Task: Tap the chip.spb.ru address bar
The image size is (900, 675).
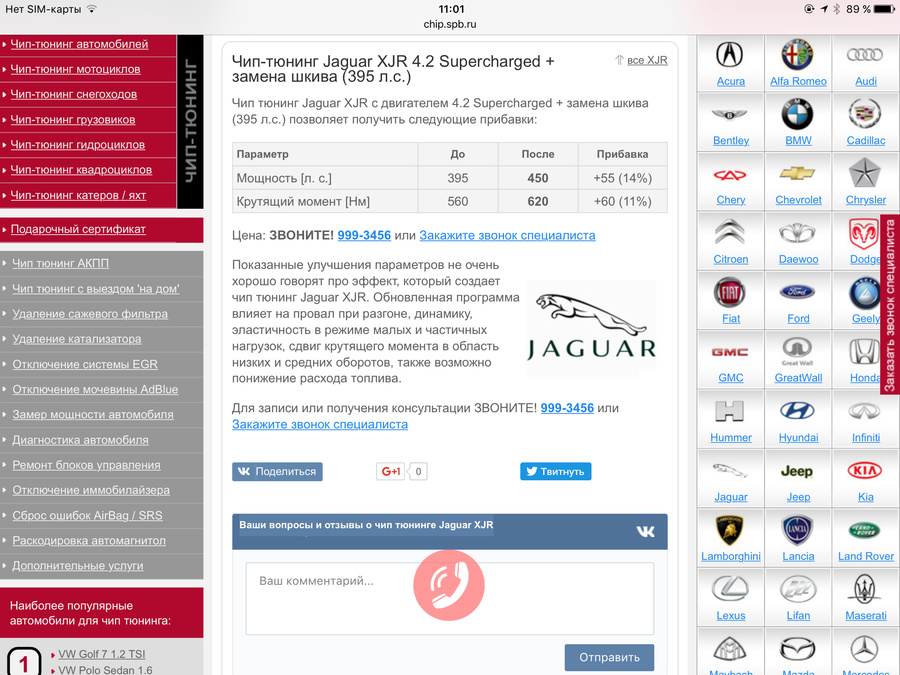Action: click(450, 24)
